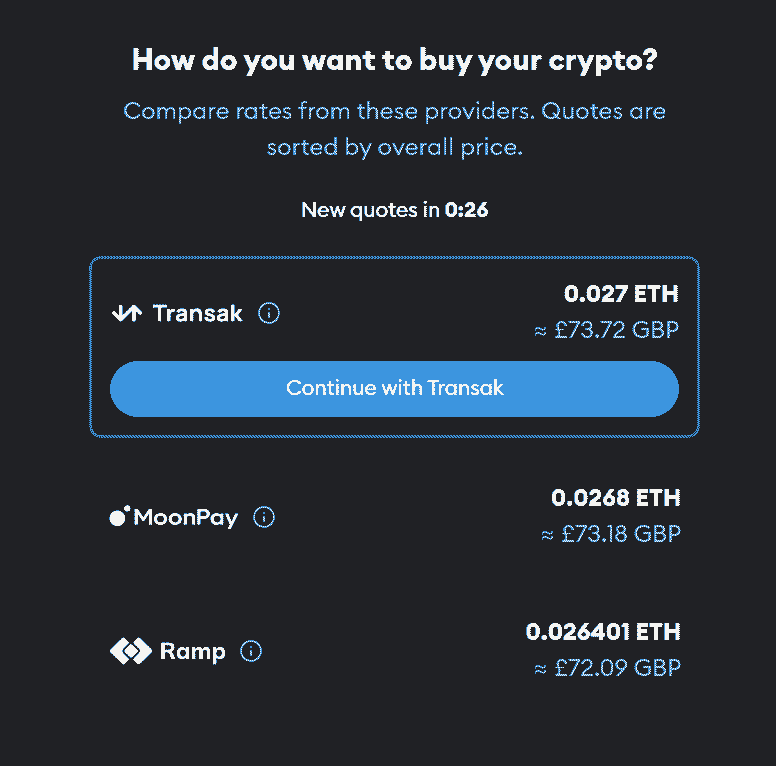Image resolution: width=776 pixels, height=766 pixels.
Task: Click the £73.72 GBP Transak price
Action: pos(607,330)
